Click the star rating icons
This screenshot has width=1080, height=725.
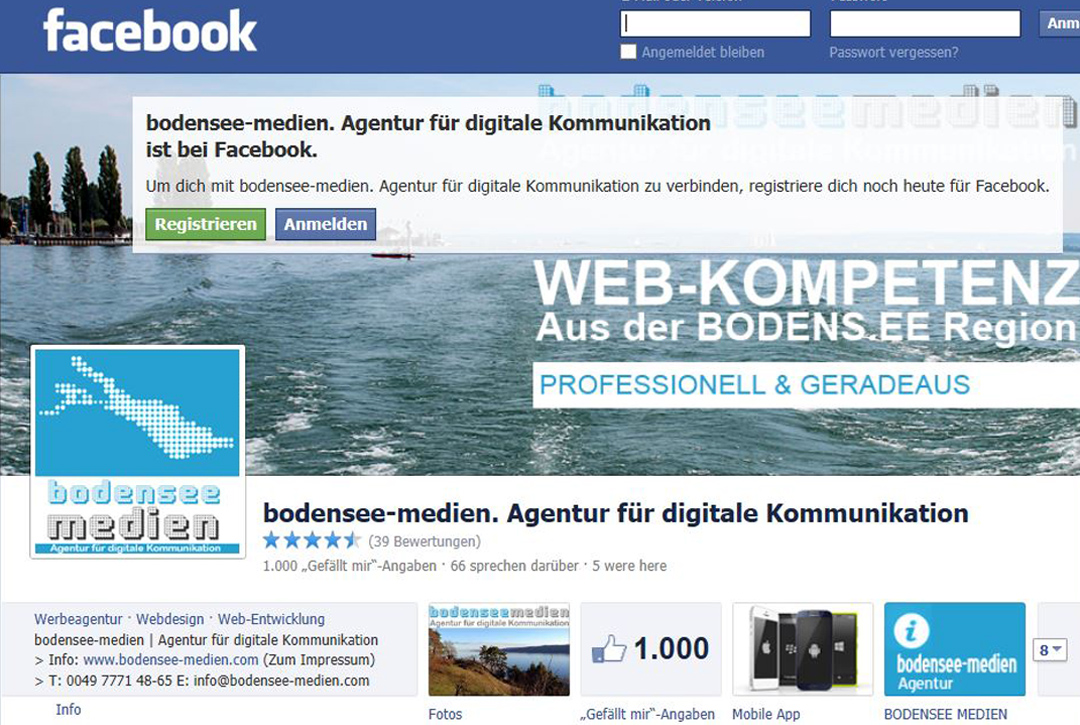(x=312, y=540)
